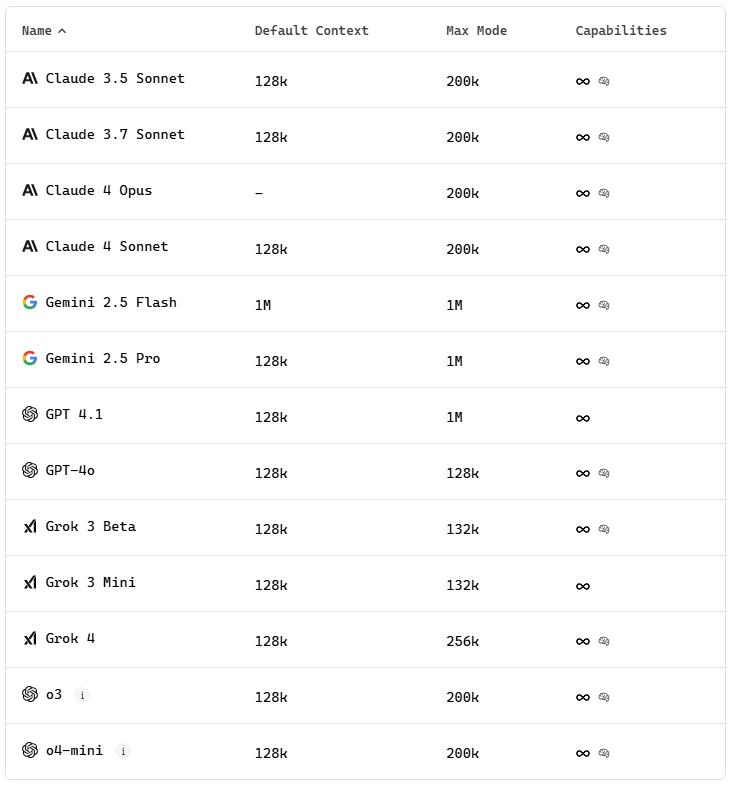Click the 1M Default Context of Gemini 2.5 Flash
The image size is (731, 790).
click(x=262, y=305)
